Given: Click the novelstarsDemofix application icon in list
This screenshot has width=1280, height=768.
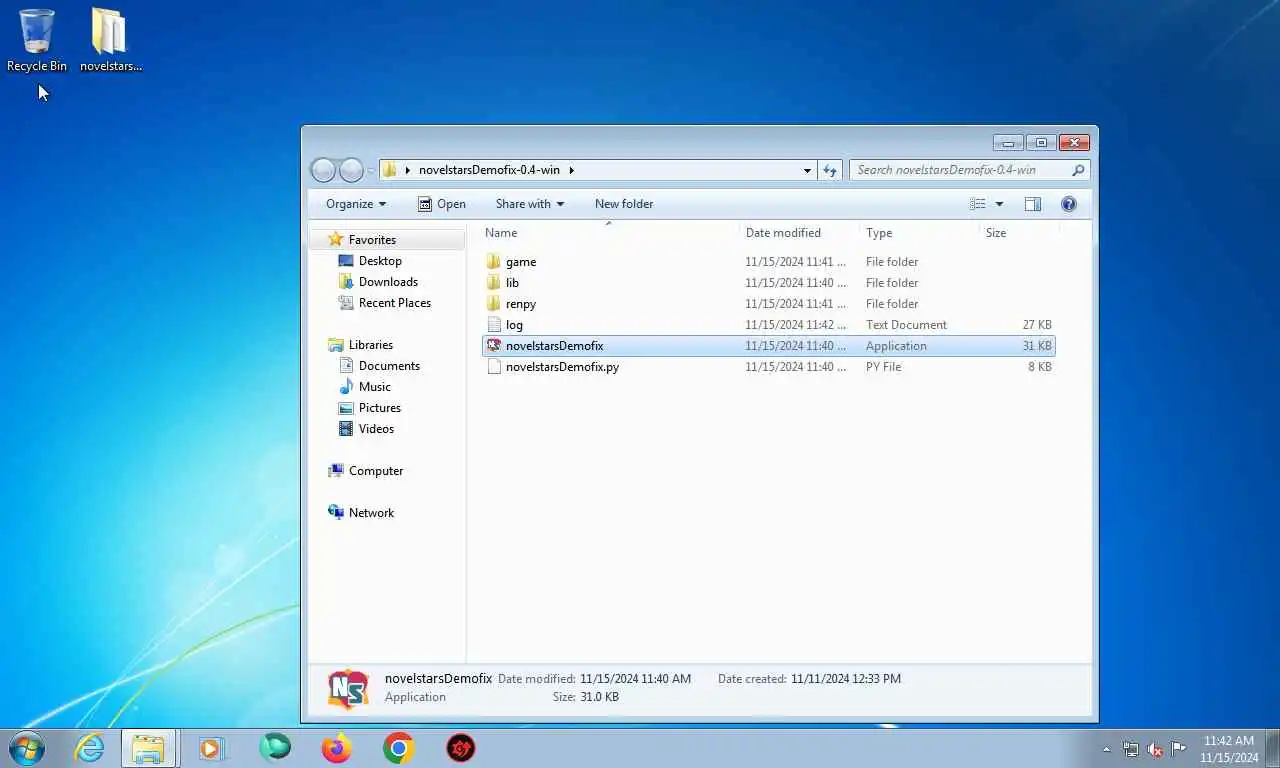Looking at the screenshot, I should point(493,346).
